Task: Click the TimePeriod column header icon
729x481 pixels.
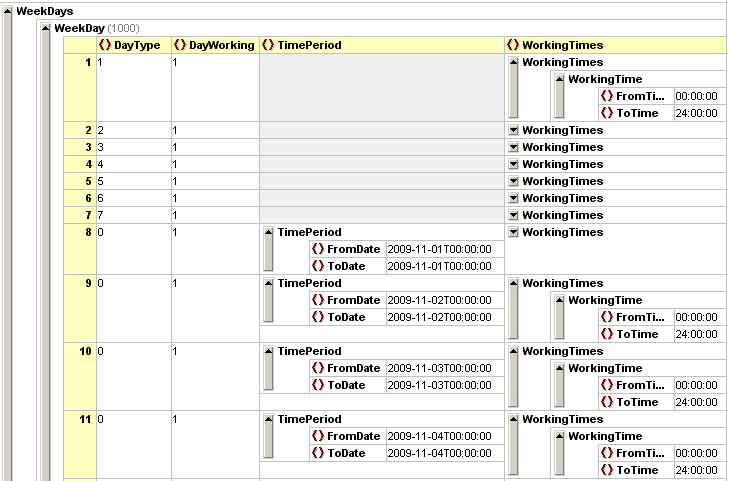Action: (267, 45)
